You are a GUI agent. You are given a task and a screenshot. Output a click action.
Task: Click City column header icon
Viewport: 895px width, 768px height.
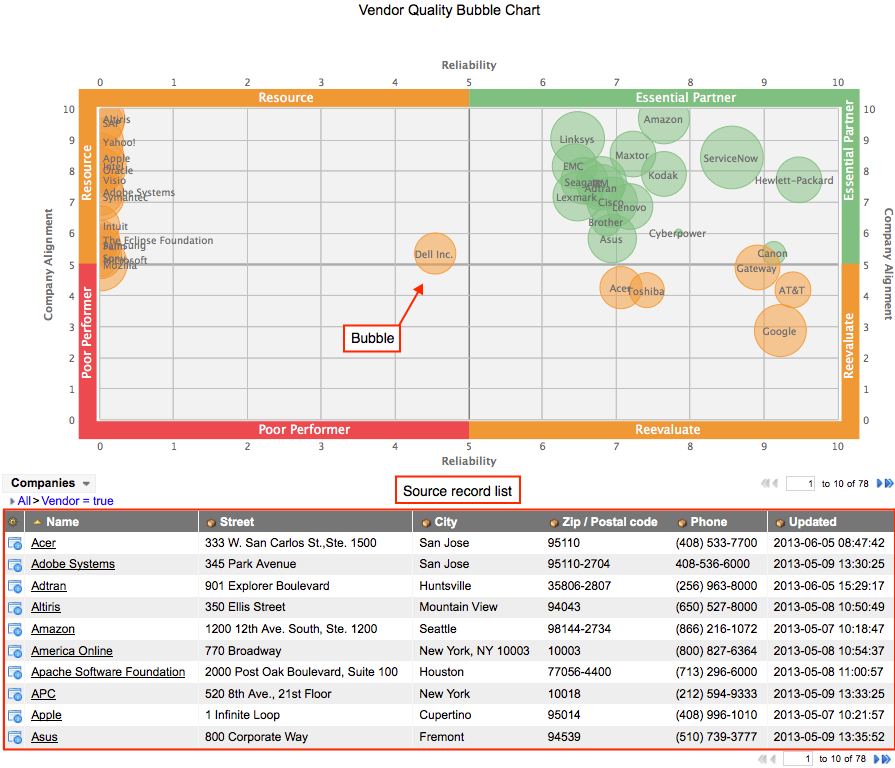tap(425, 523)
